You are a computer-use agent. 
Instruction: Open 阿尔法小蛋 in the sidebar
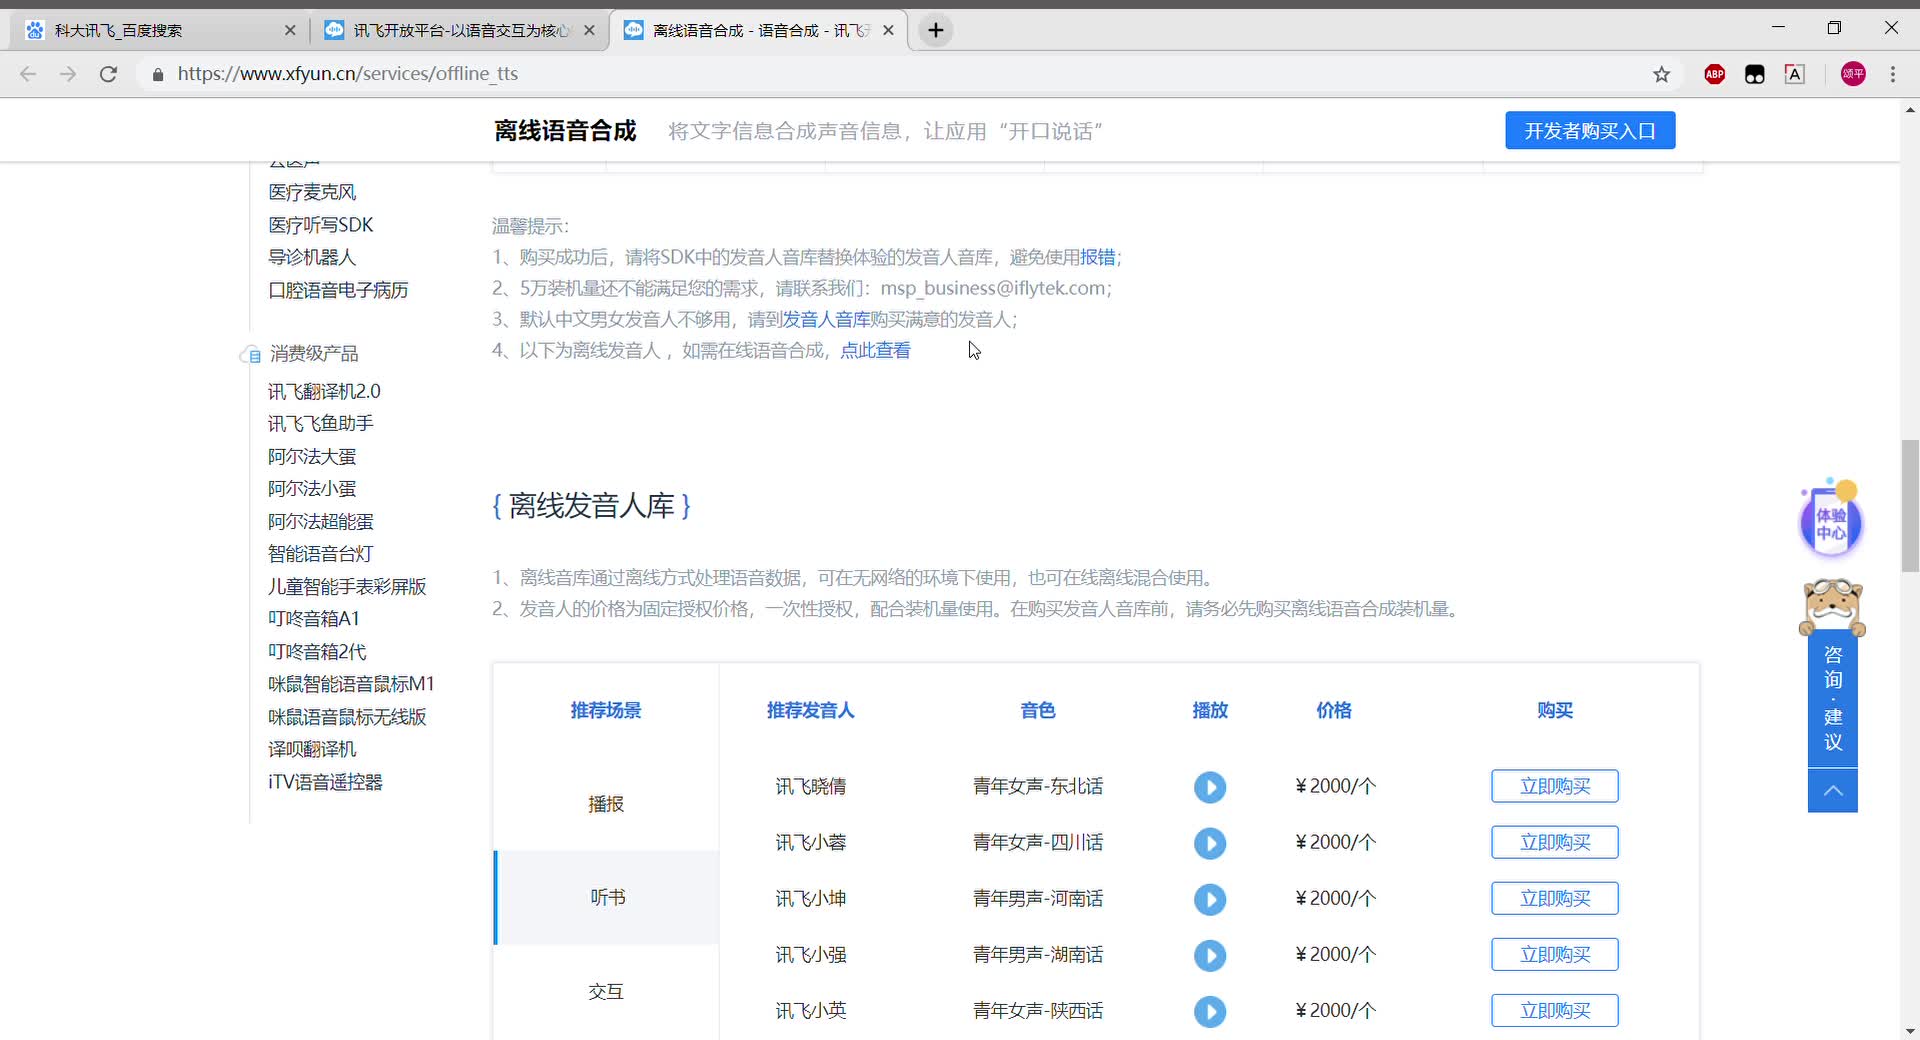tap(312, 488)
